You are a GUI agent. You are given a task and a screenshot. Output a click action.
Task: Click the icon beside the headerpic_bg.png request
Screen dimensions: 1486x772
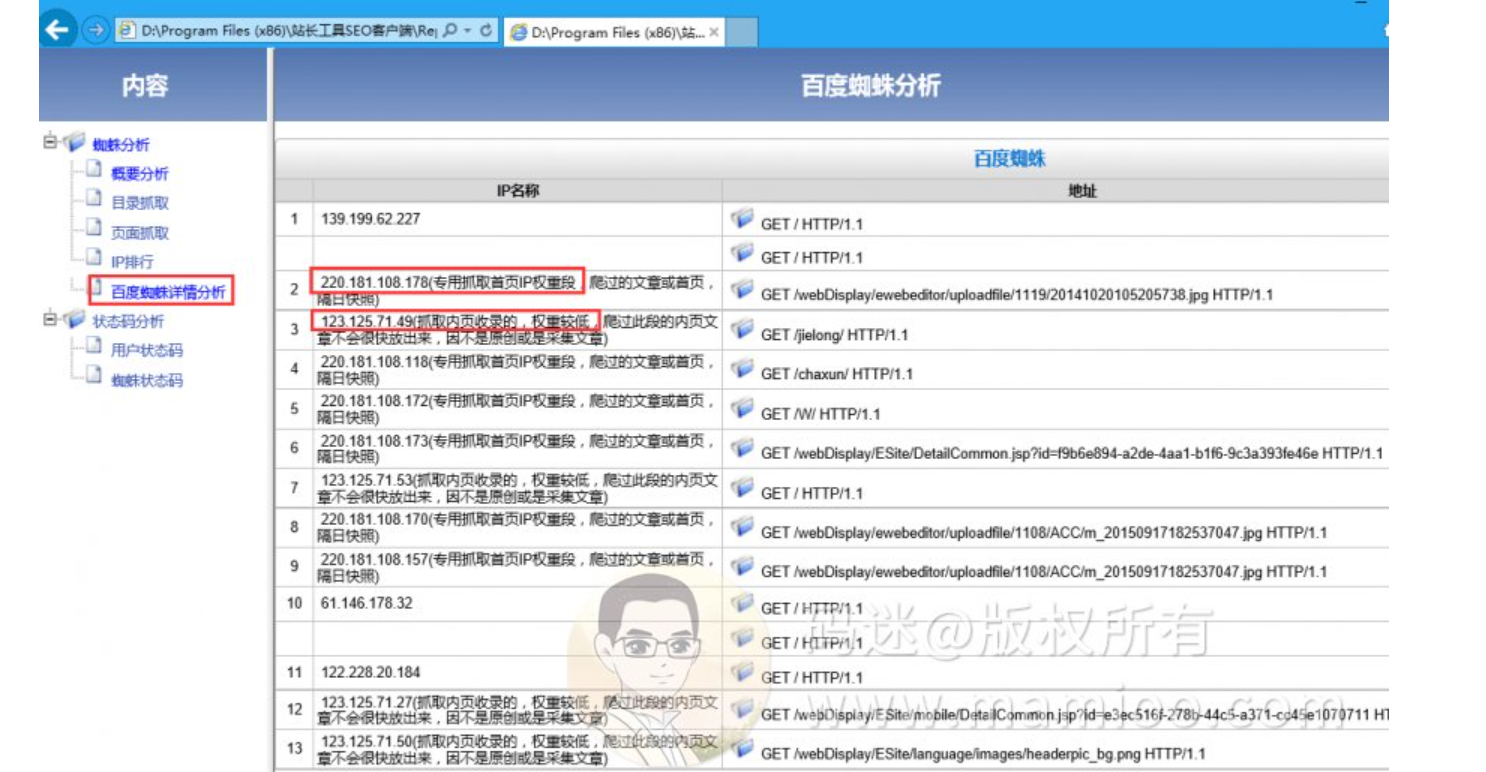point(742,748)
